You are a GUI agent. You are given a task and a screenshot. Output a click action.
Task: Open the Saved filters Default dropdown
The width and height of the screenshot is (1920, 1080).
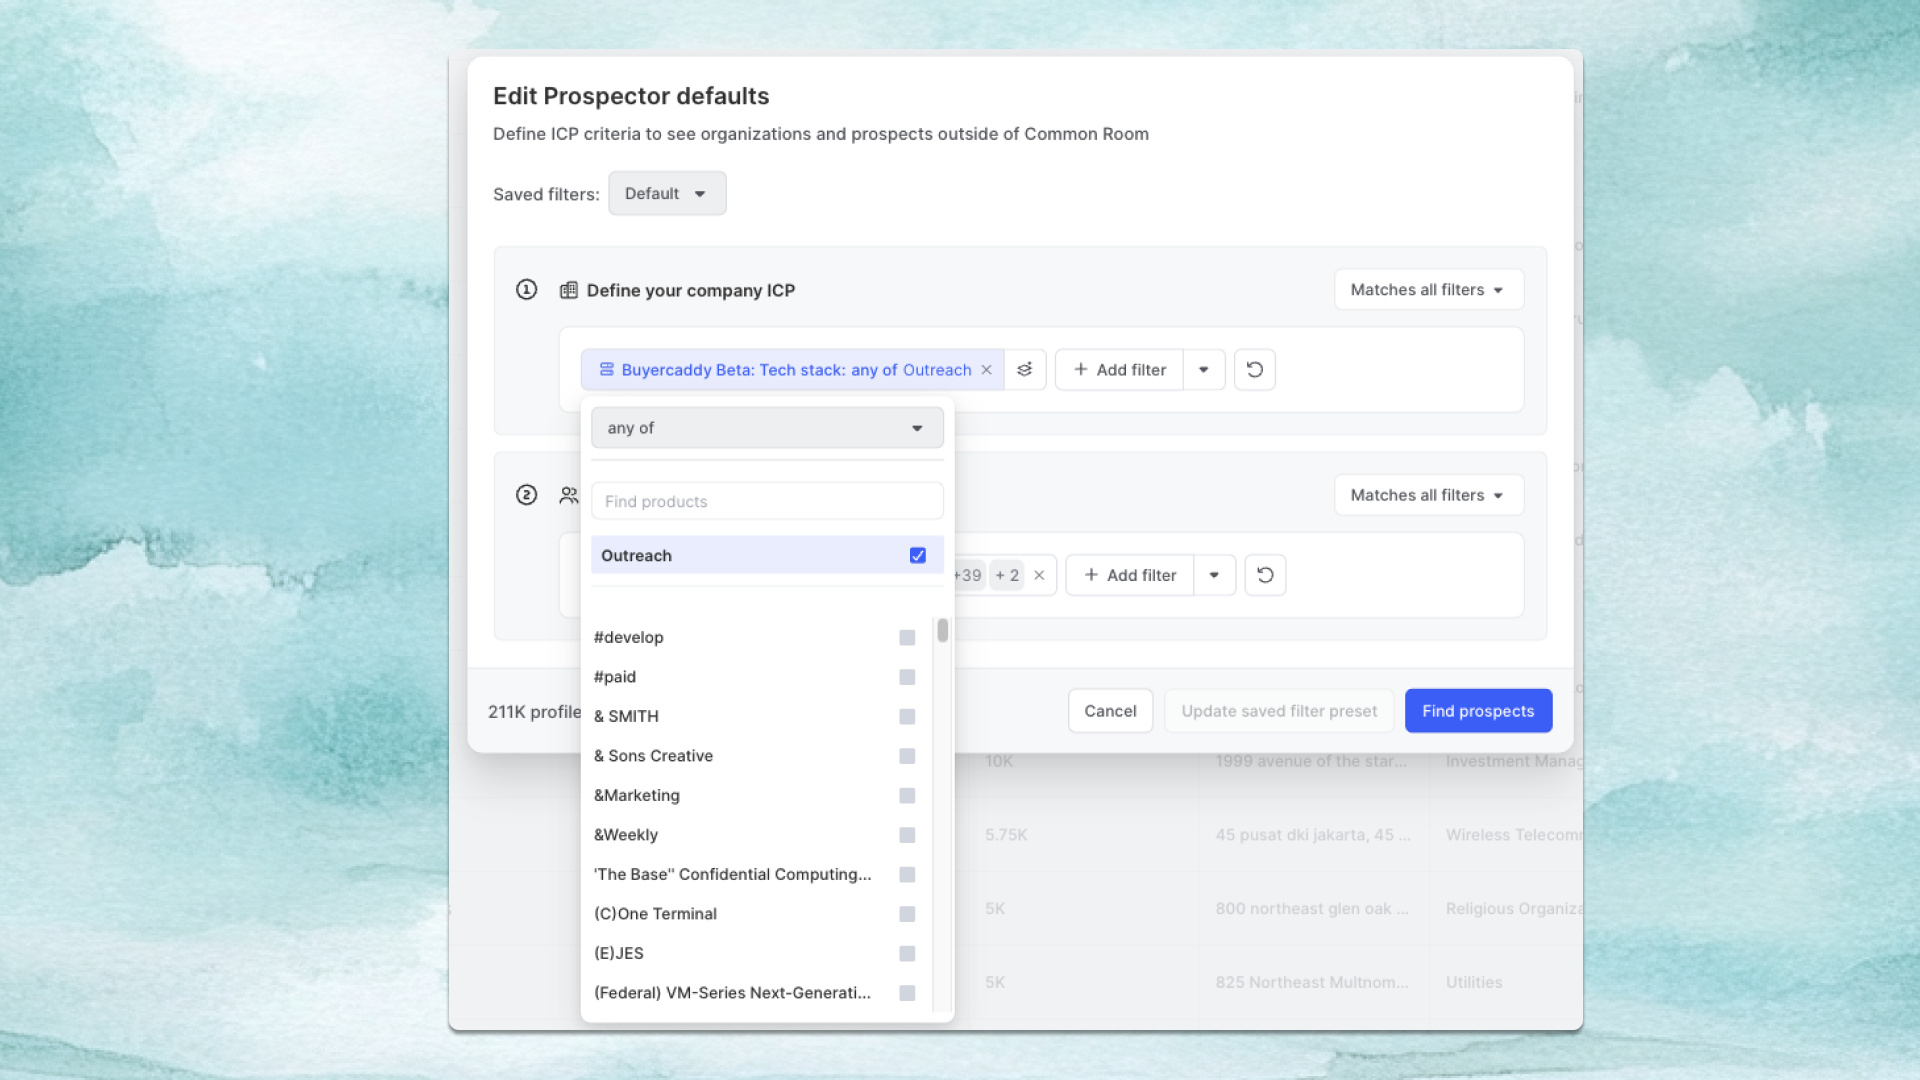point(666,194)
